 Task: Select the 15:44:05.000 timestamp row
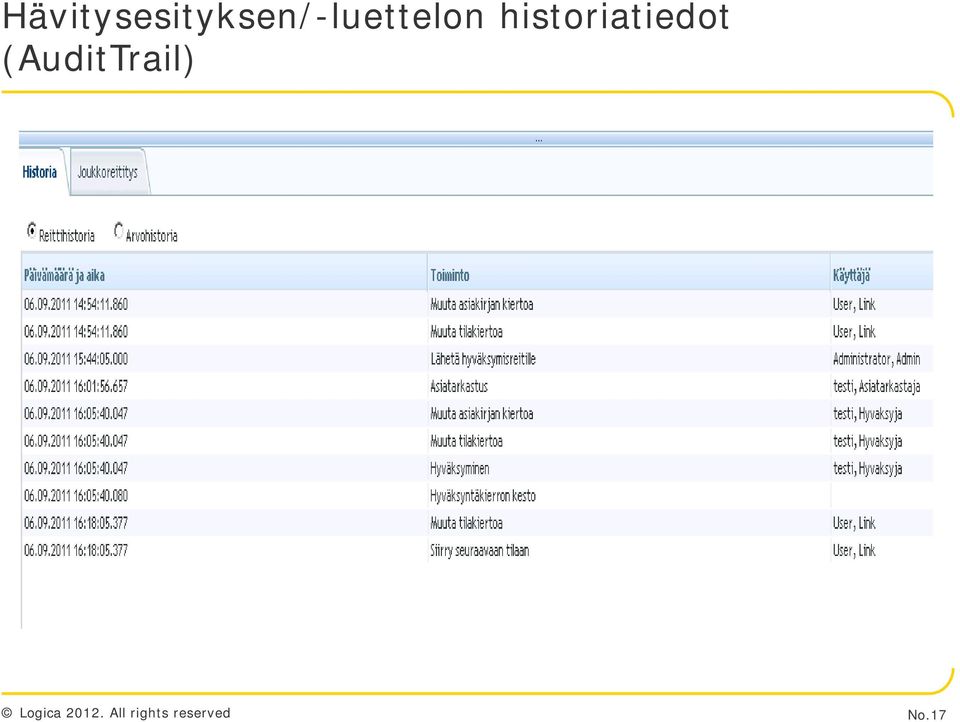[76, 359]
